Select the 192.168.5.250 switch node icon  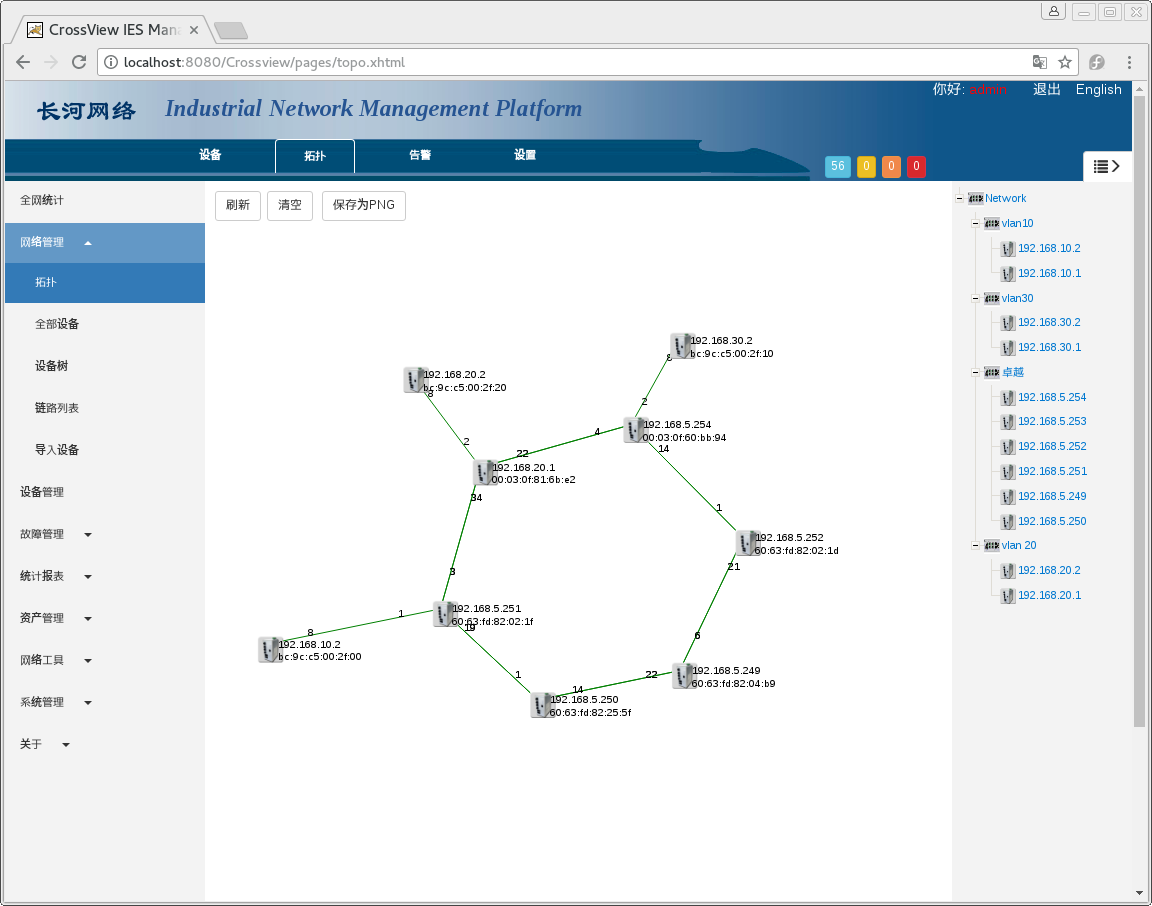pyautogui.click(x=540, y=705)
